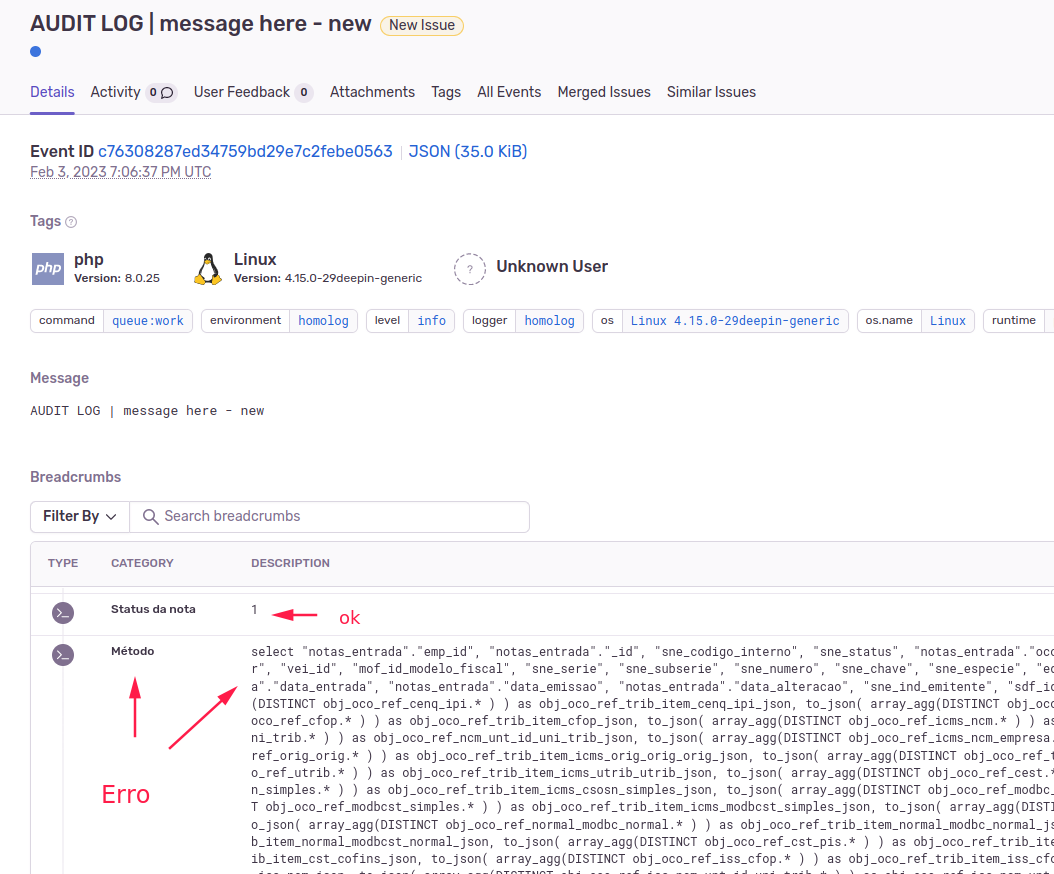Focus the Search breadcrumbs input field
Screen dimensions: 1054x874
[329, 516]
